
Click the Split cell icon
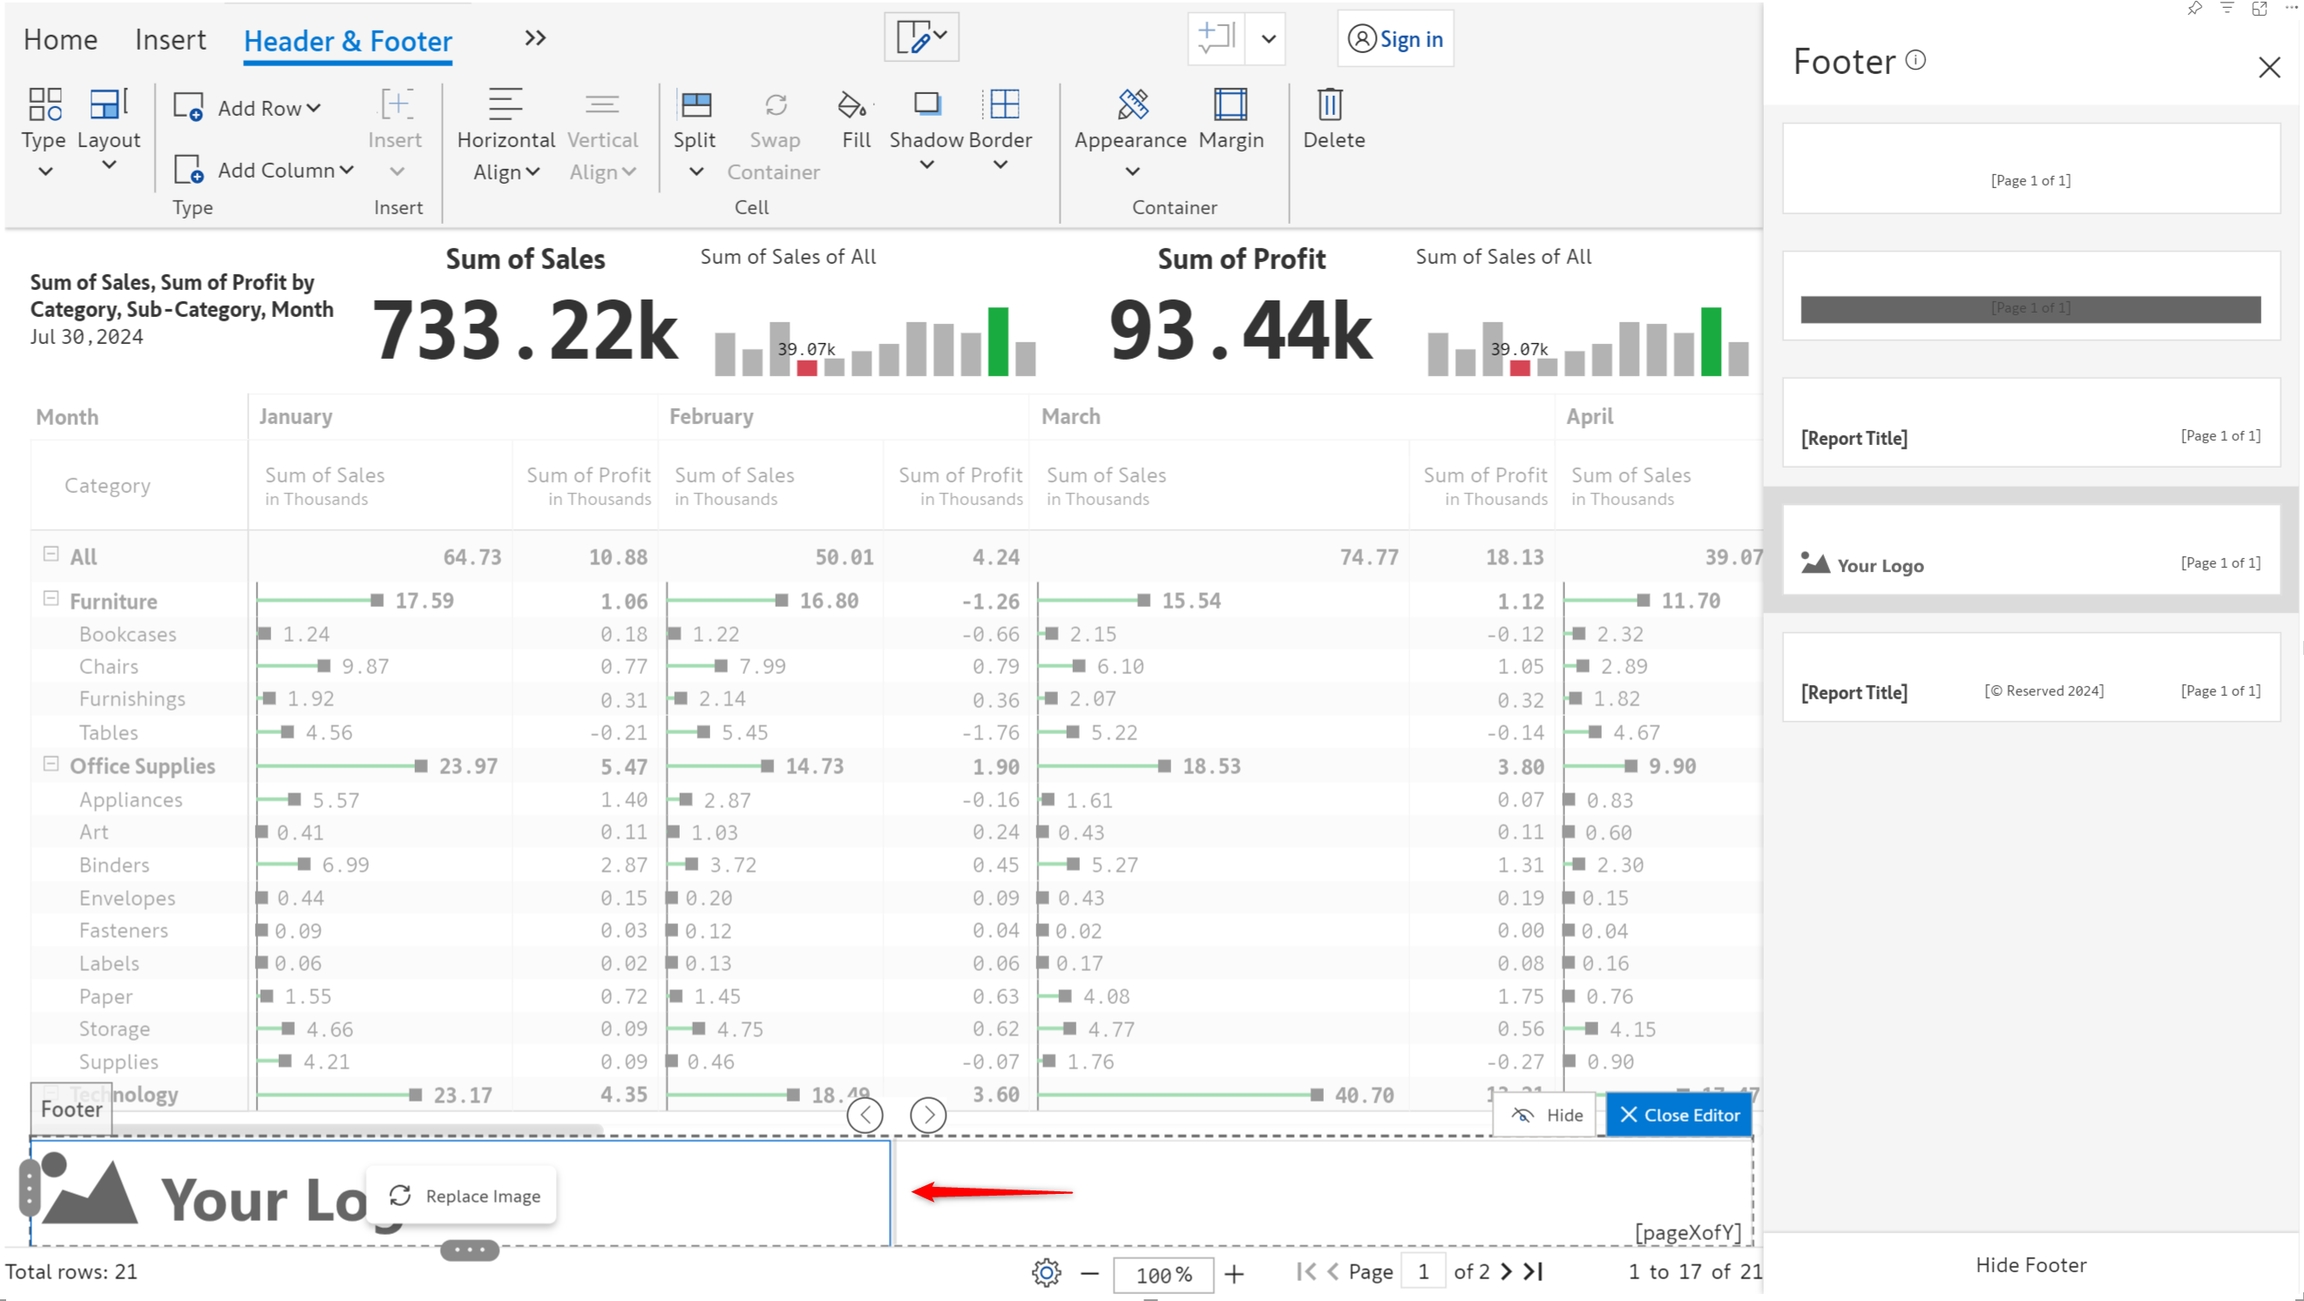point(695,105)
